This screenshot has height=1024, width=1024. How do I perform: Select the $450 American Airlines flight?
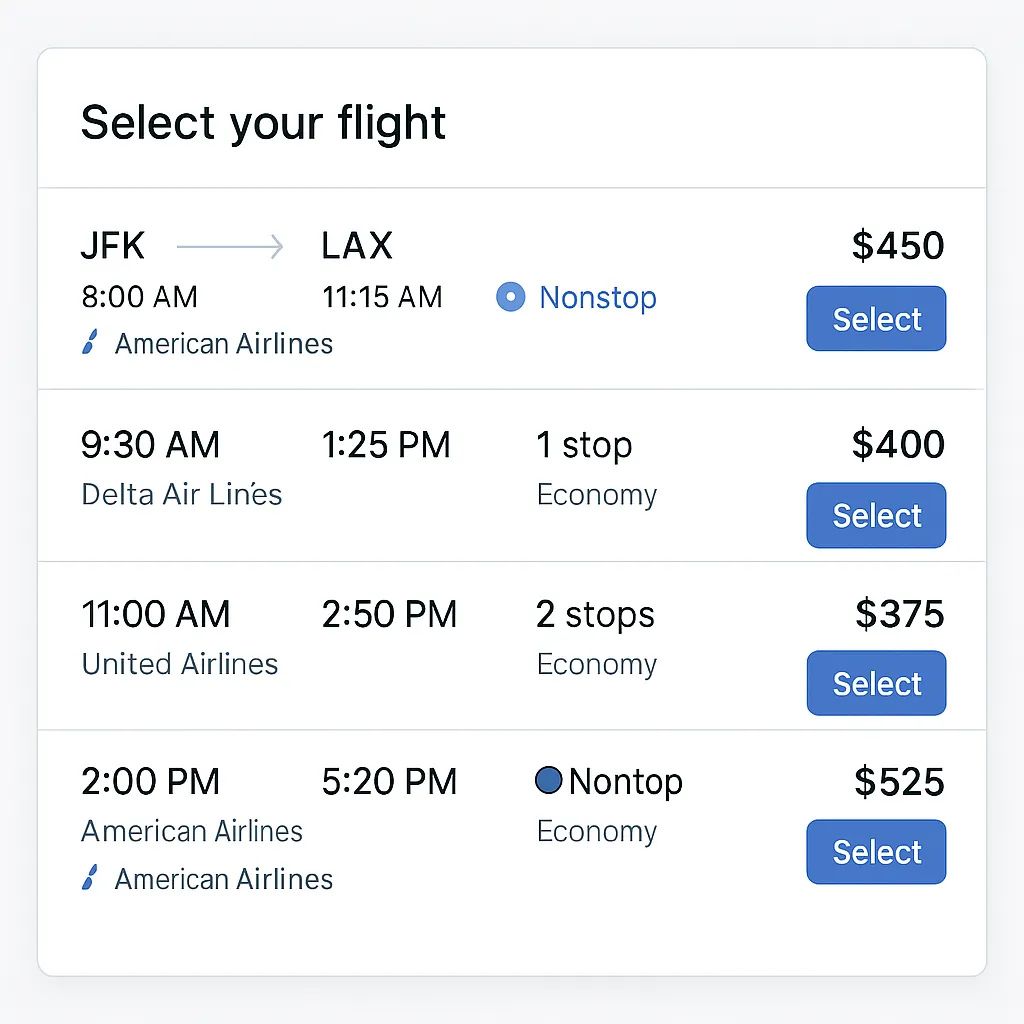point(876,319)
